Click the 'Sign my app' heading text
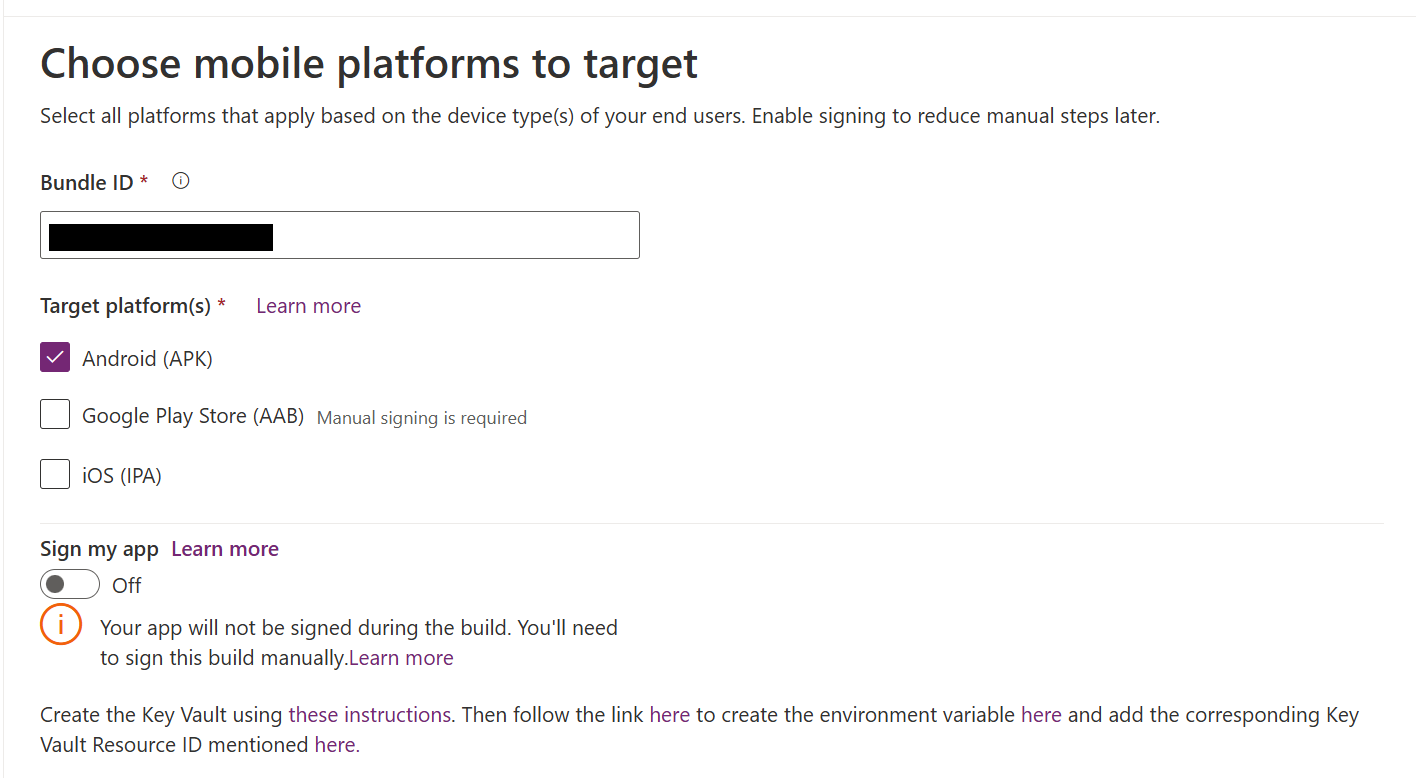This screenshot has width=1416, height=778. tap(99, 549)
